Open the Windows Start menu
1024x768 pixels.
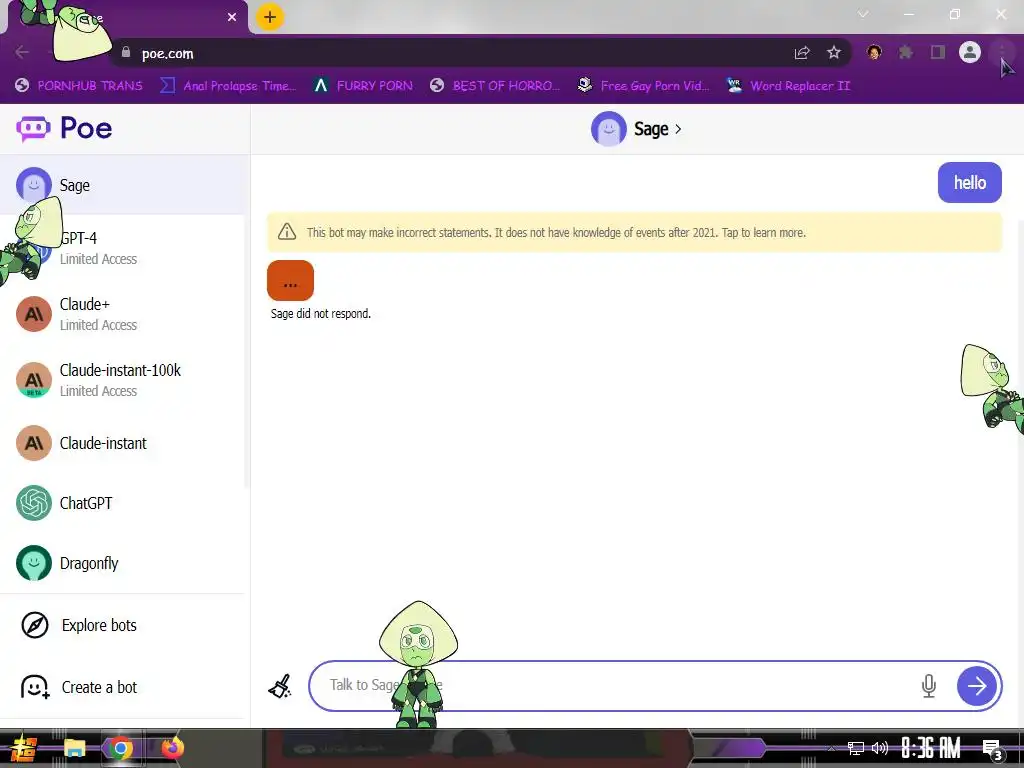point(24,748)
